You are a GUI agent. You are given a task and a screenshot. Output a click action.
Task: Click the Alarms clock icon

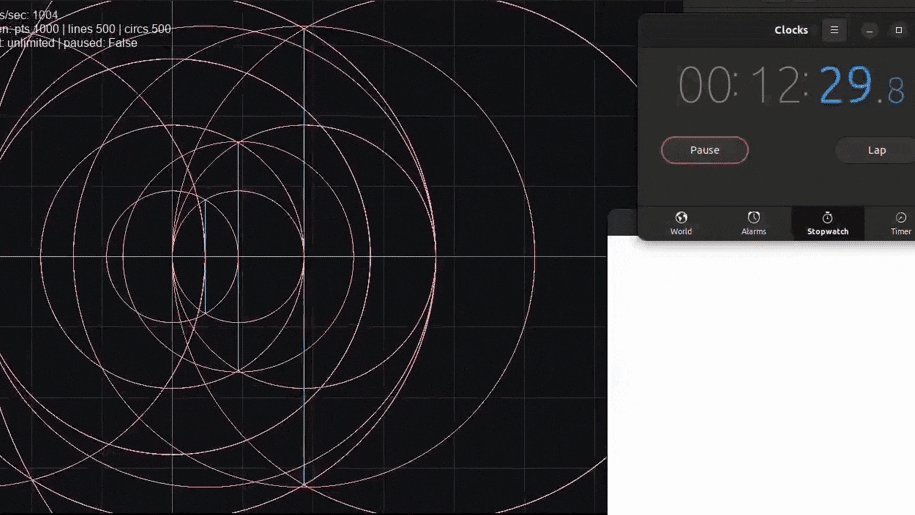(754, 217)
